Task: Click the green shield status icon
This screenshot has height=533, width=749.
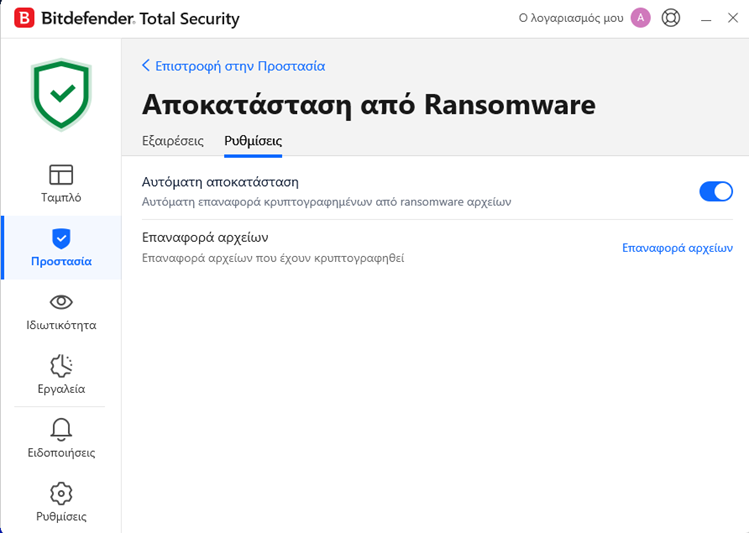Action: [61, 94]
